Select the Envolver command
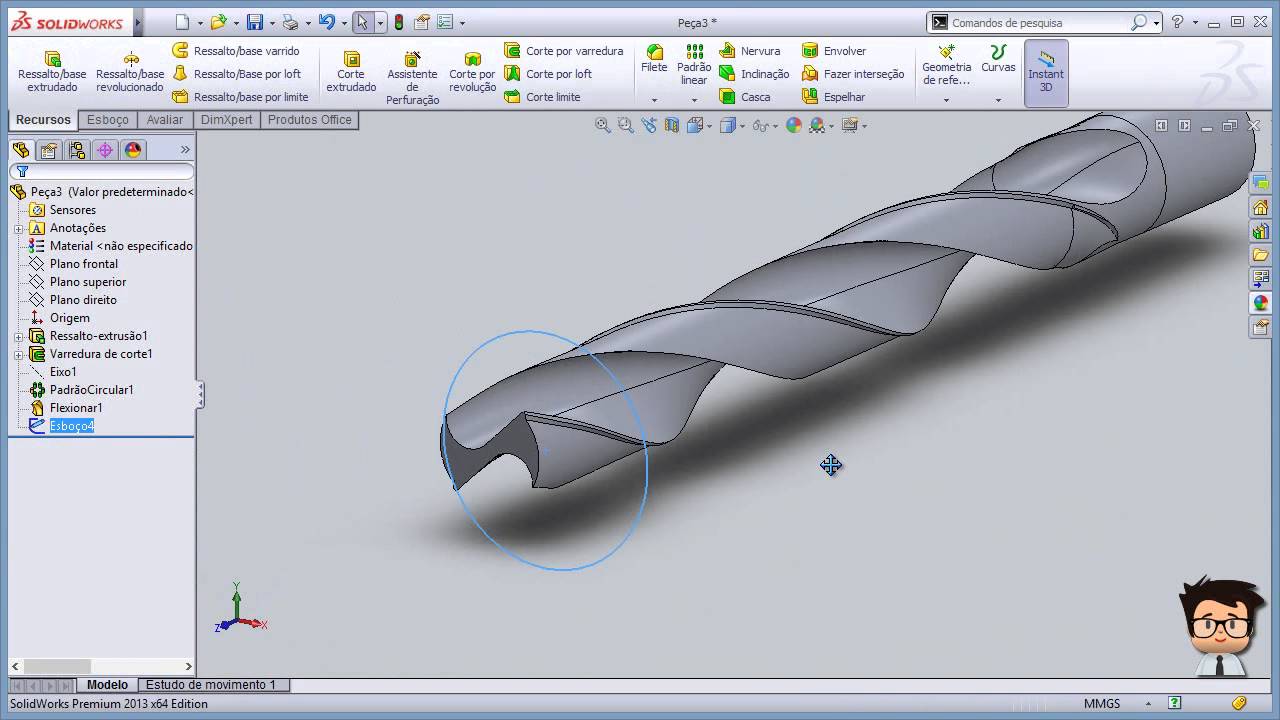Viewport: 1280px width, 720px height. (834, 51)
